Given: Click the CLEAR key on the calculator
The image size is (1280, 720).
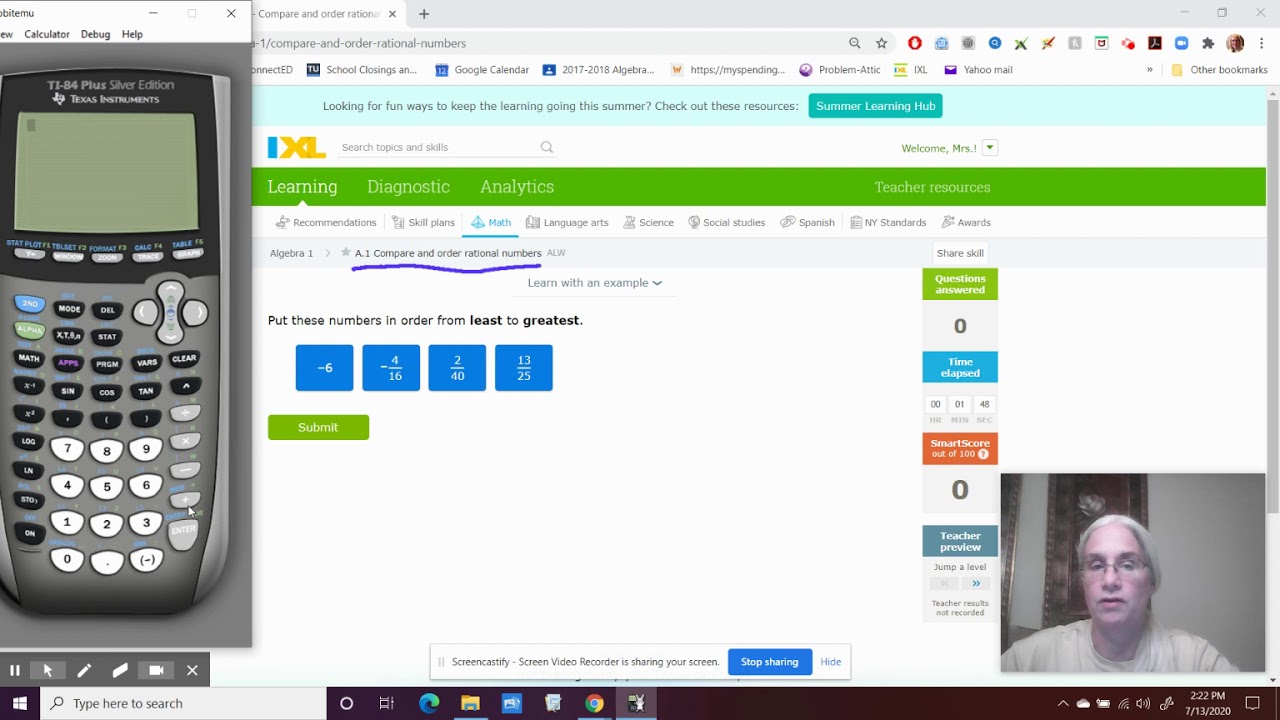Looking at the screenshot, I should 184,358.
